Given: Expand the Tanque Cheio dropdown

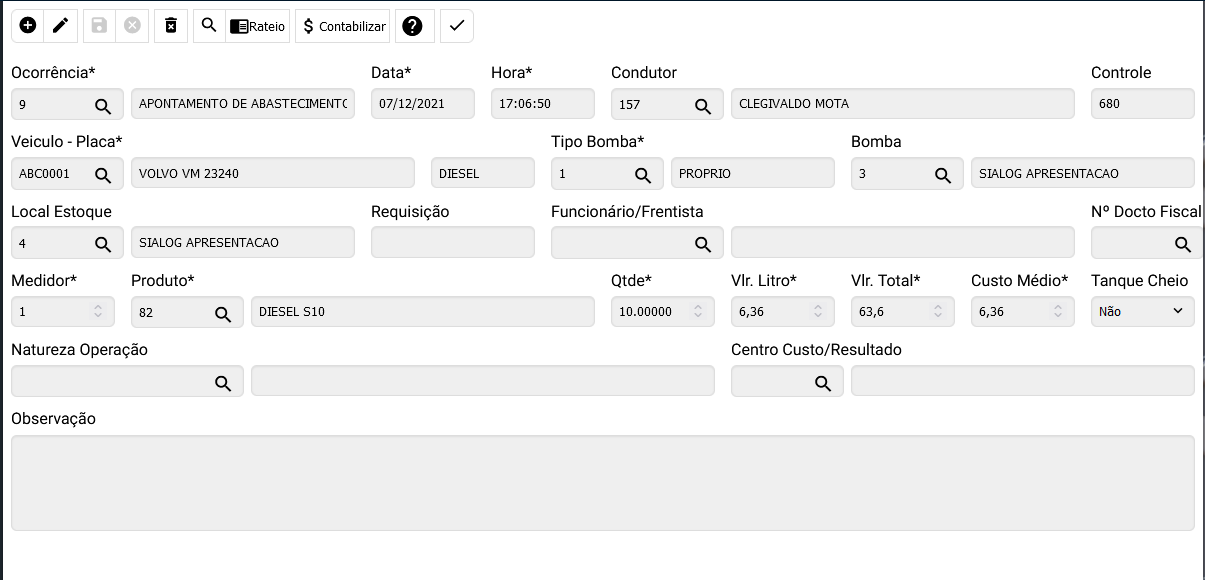Looking at the screenshot, I should coord(1142,312).
